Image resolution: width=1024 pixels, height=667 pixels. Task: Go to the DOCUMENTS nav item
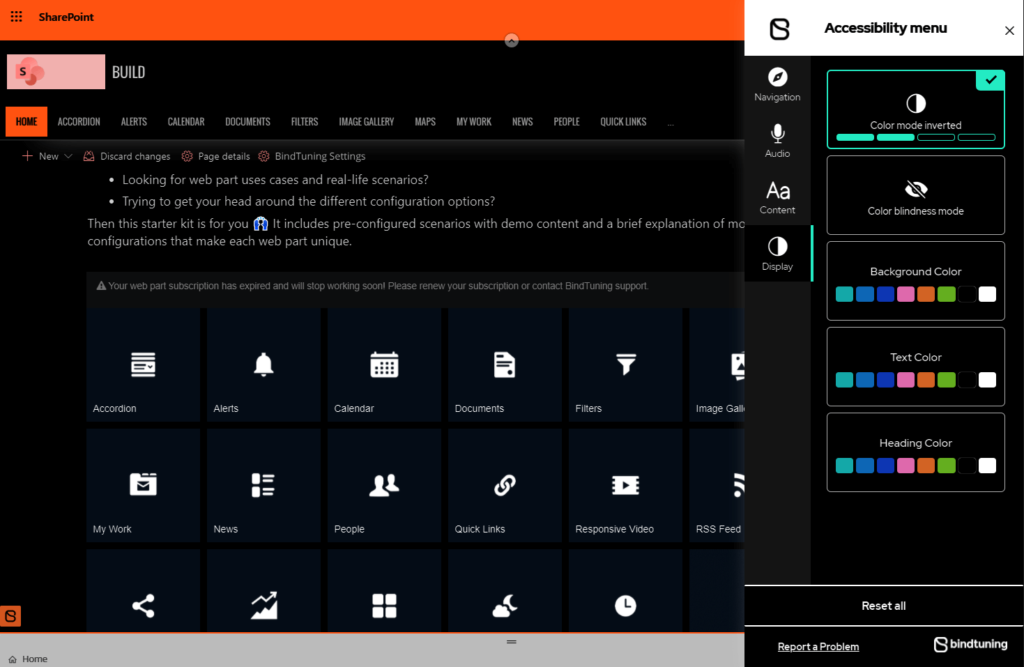click(x=248, y=122)
